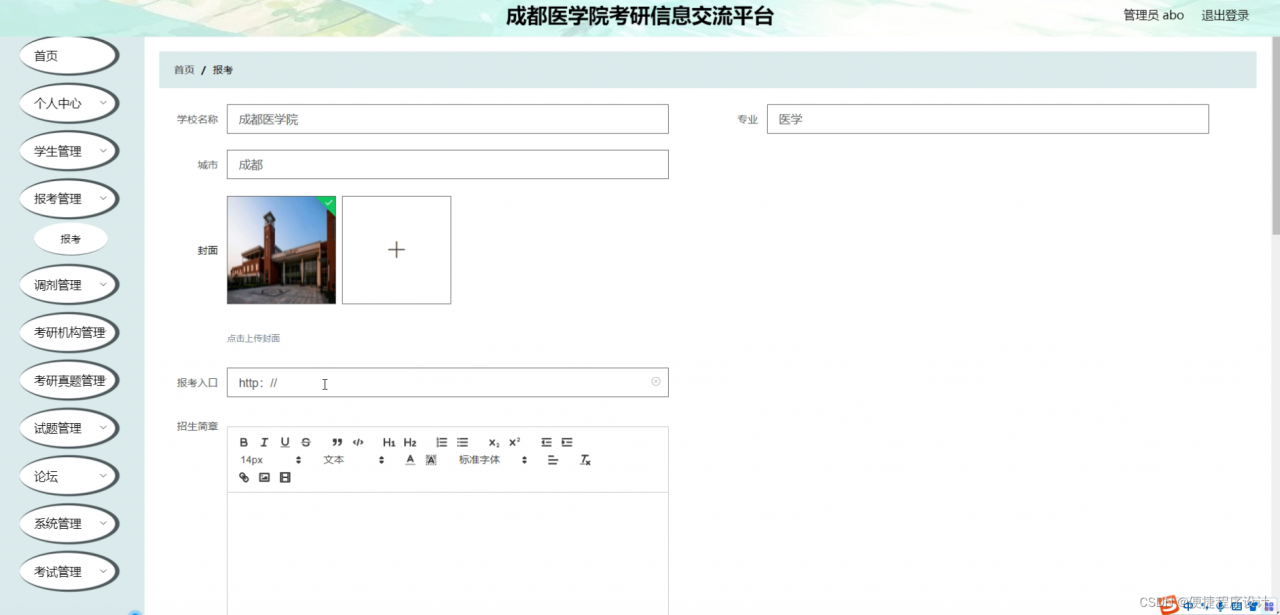Image resolution: width=1280 pixels, height=615 pixels.
Task: Insert a hyperlink in the editor
Action: click(244, 477)
